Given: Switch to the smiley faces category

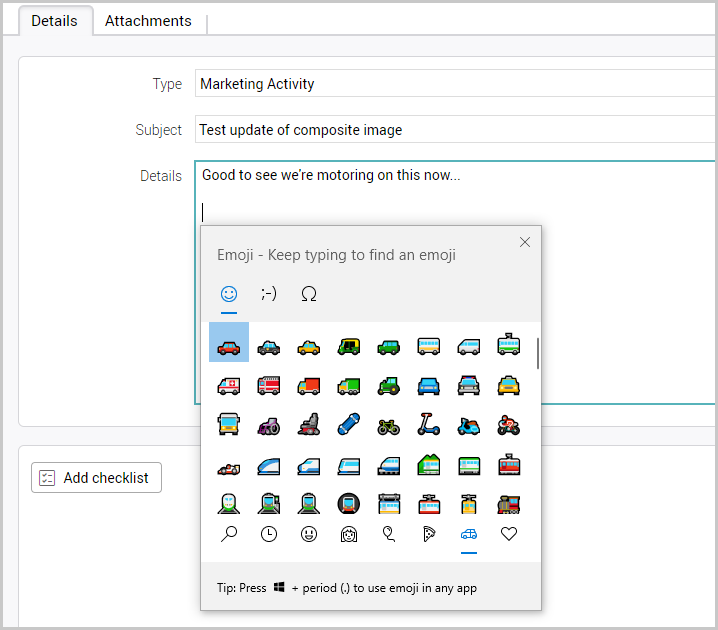Looking at the screenshot, I should (x=309, y=534).
